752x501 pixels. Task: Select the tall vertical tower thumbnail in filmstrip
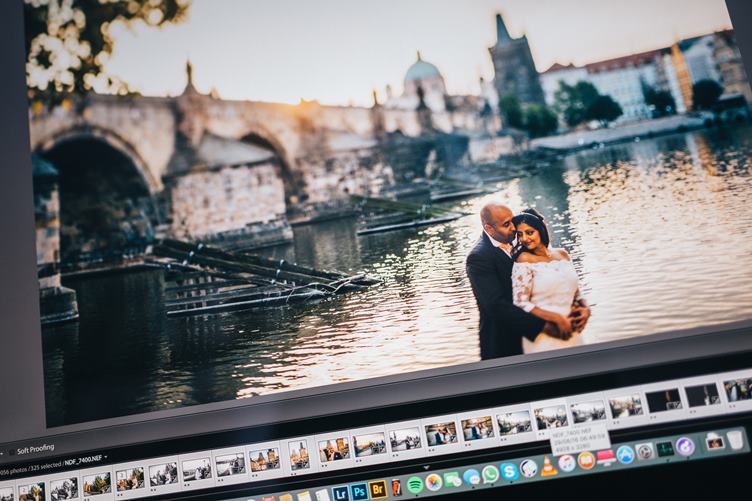tap(299, 455)
